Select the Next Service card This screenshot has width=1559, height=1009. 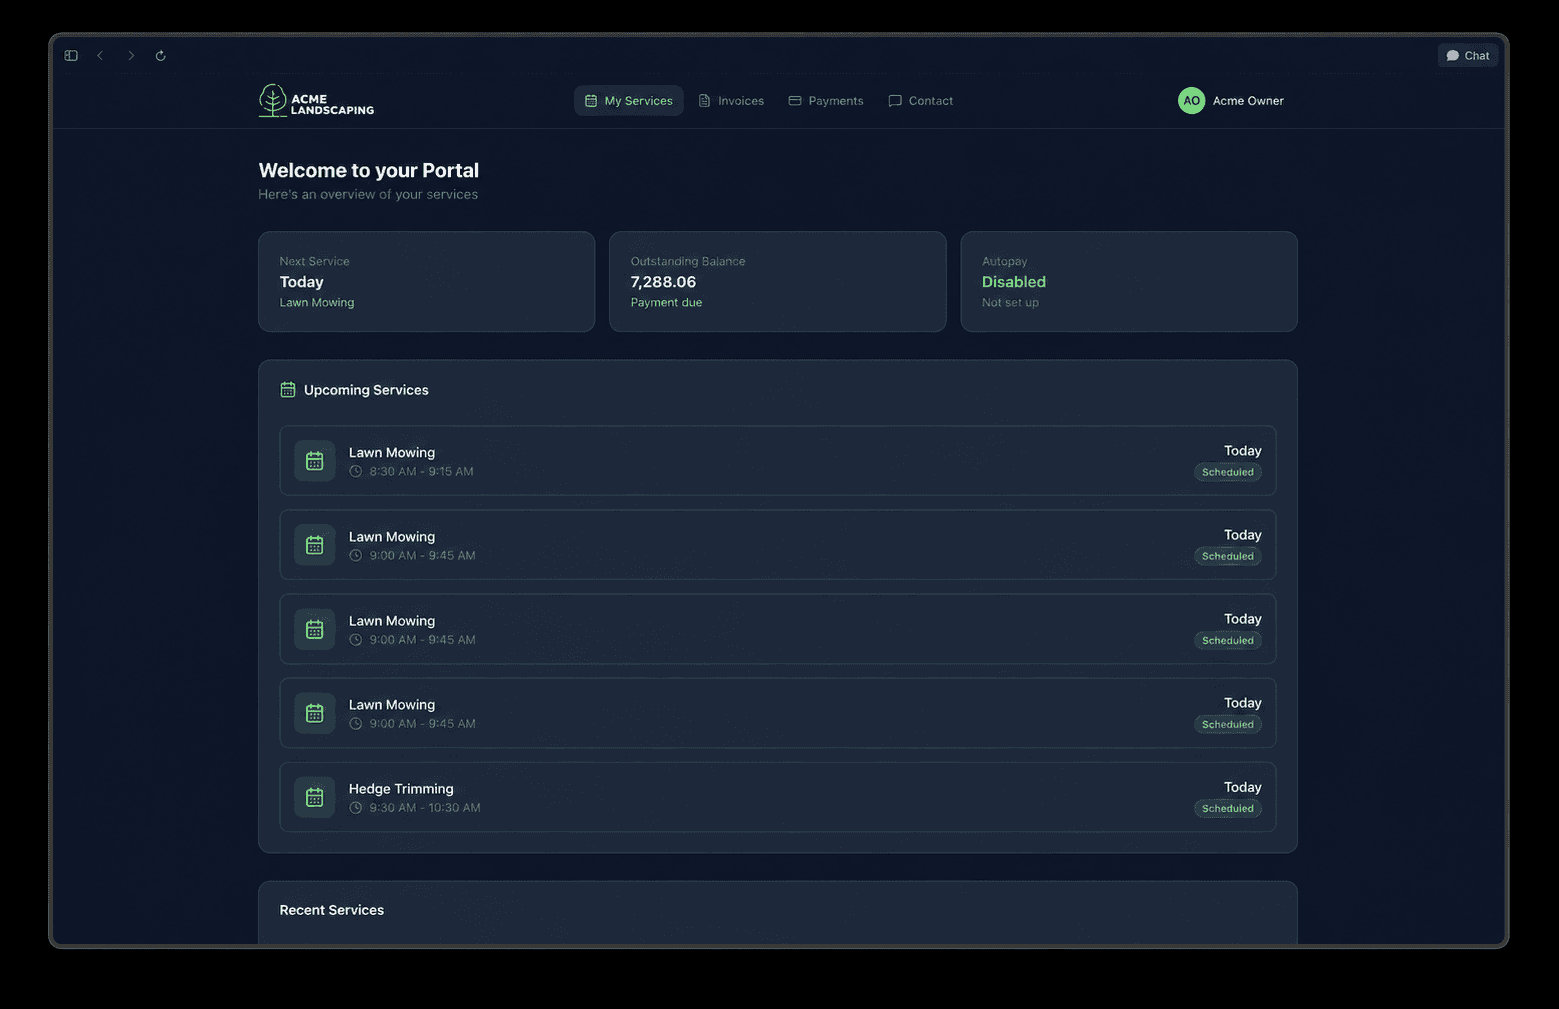point(427,282)
